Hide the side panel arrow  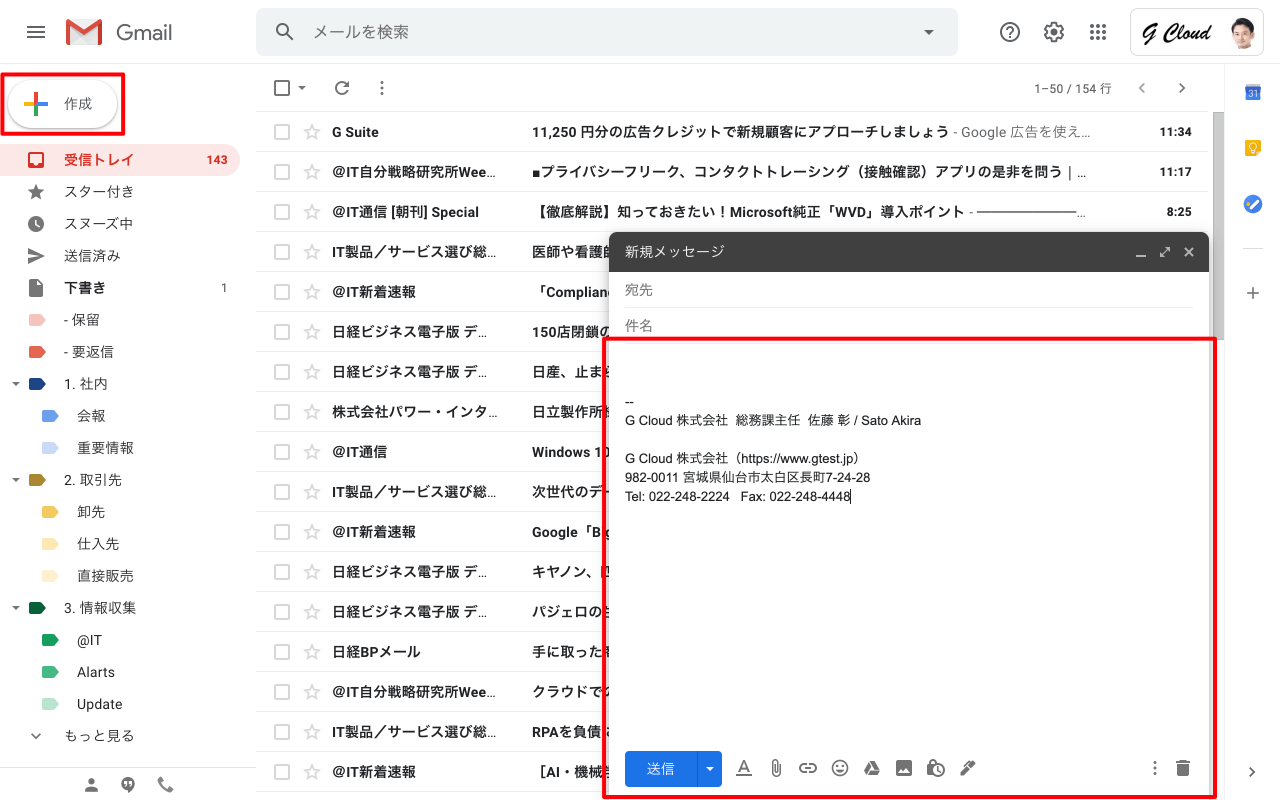click(1252, 772)
